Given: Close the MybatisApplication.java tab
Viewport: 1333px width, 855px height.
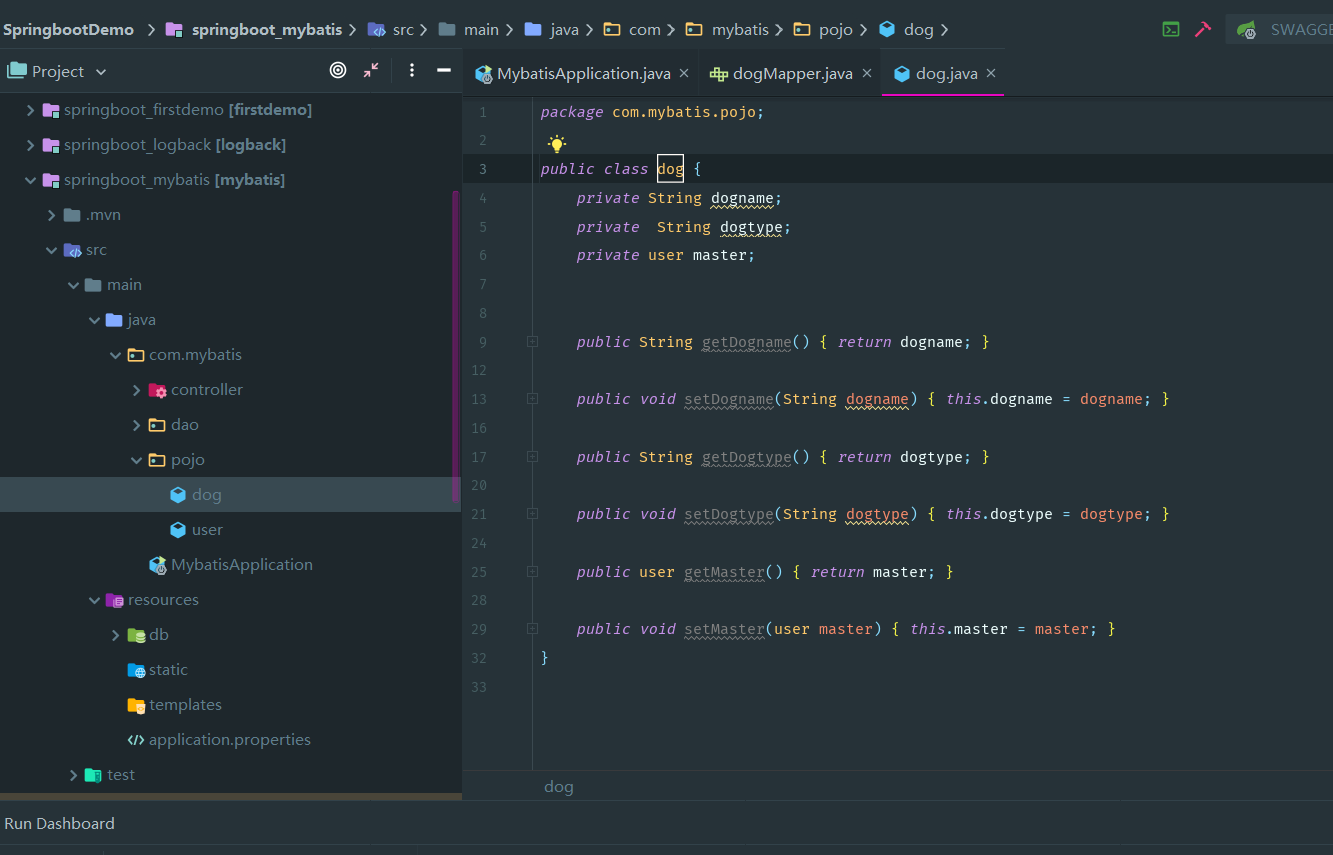Looking at the screenshot, I should point(684,73).
